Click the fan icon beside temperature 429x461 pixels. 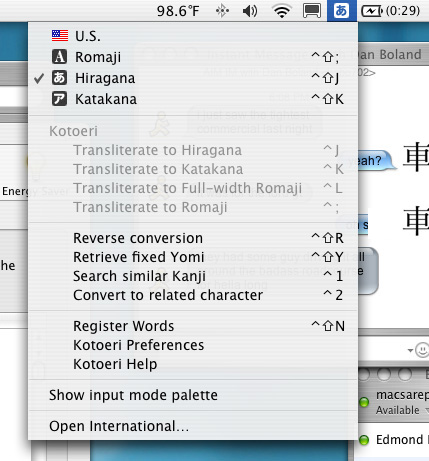pos(222,11)
